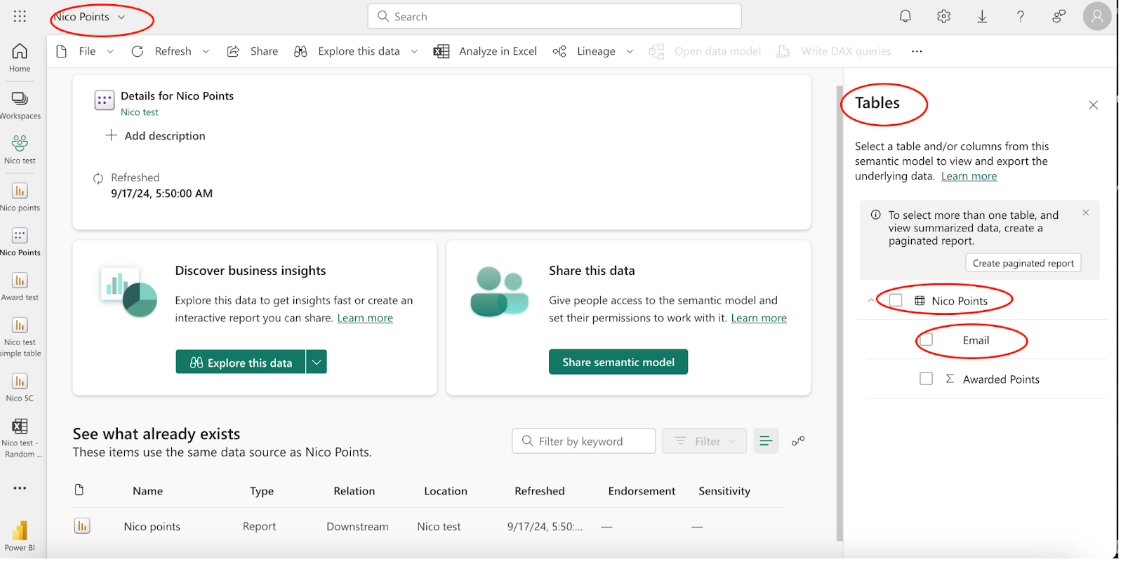Click Lineage in the toolbar
Screen dimensions: 1122x563
(585, 52)
